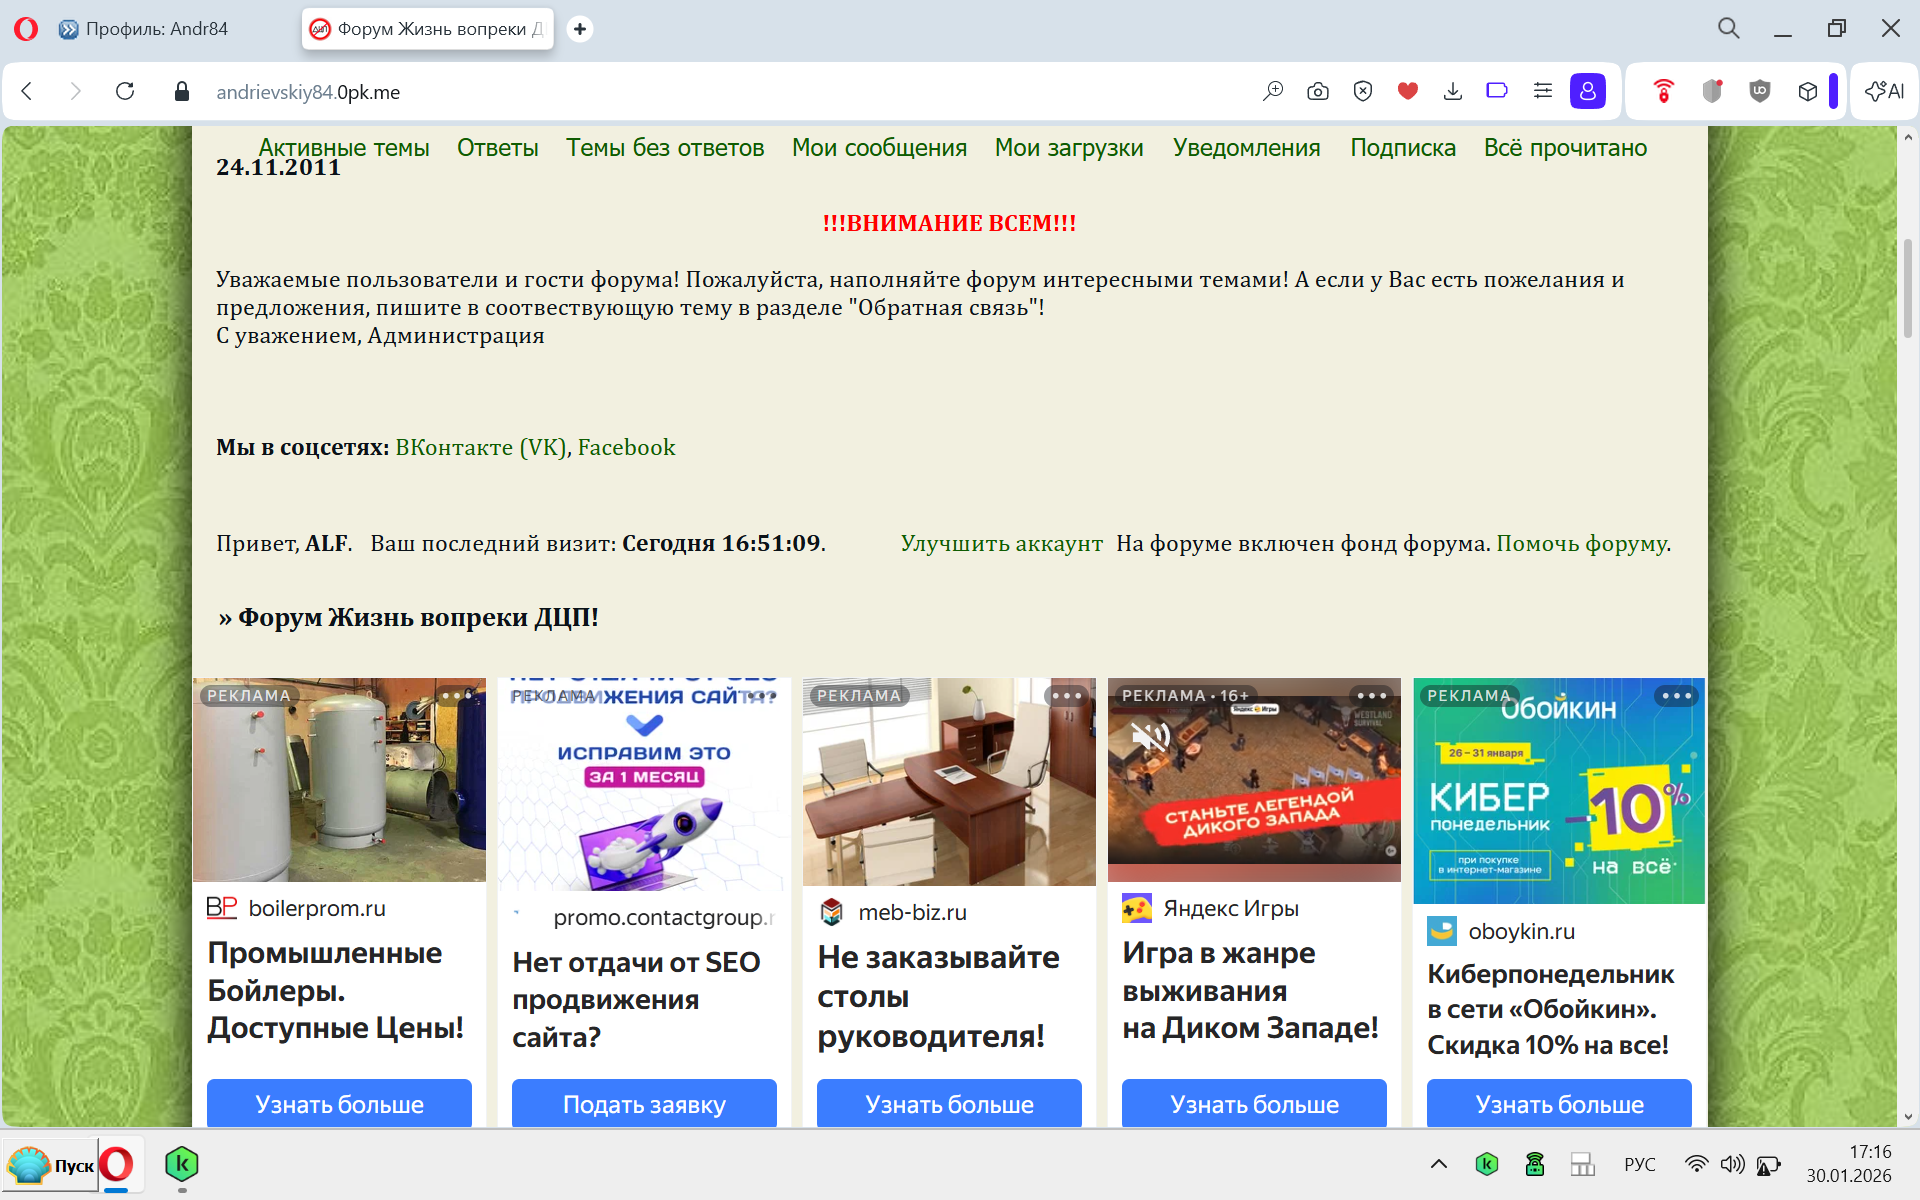Screen dimensions: 1920x1200
Task: Click the page vertical scrollbar thumb
Action: [1907, 290]
